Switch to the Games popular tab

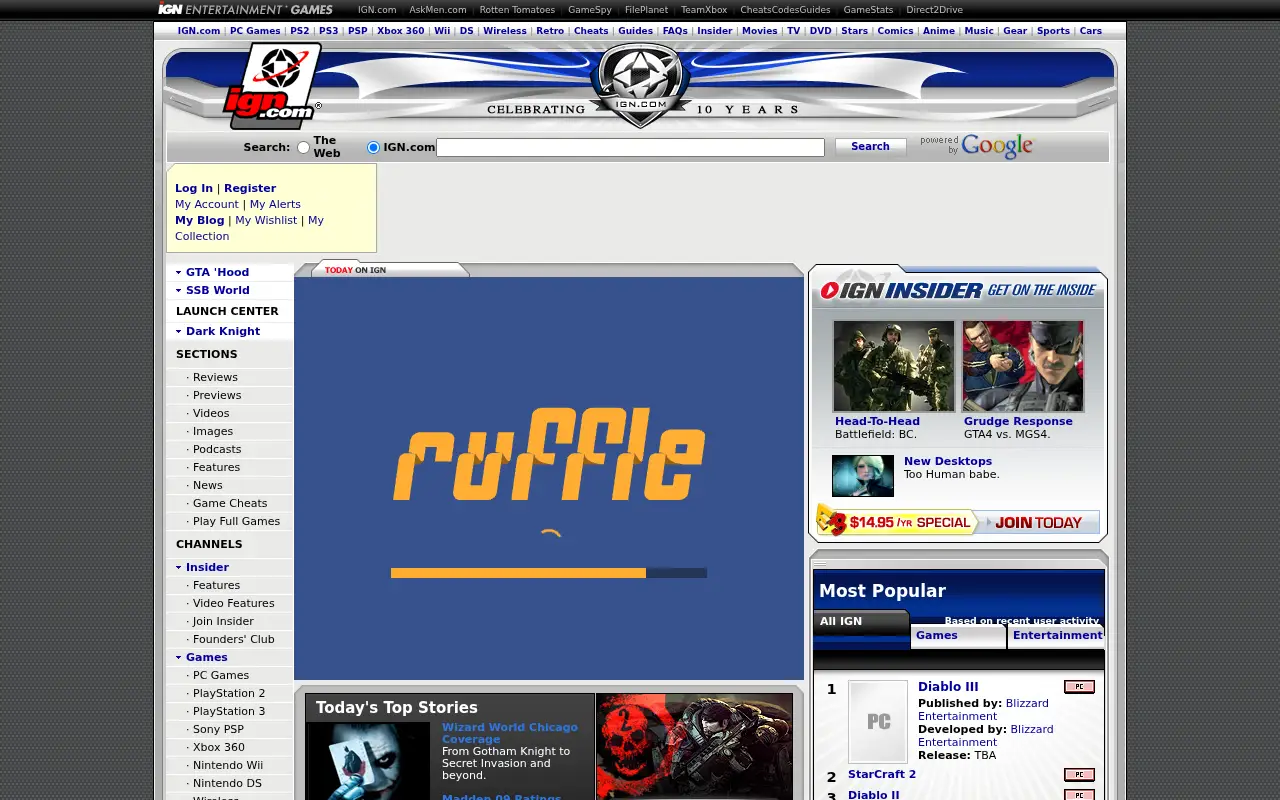(x=958, y=636)
